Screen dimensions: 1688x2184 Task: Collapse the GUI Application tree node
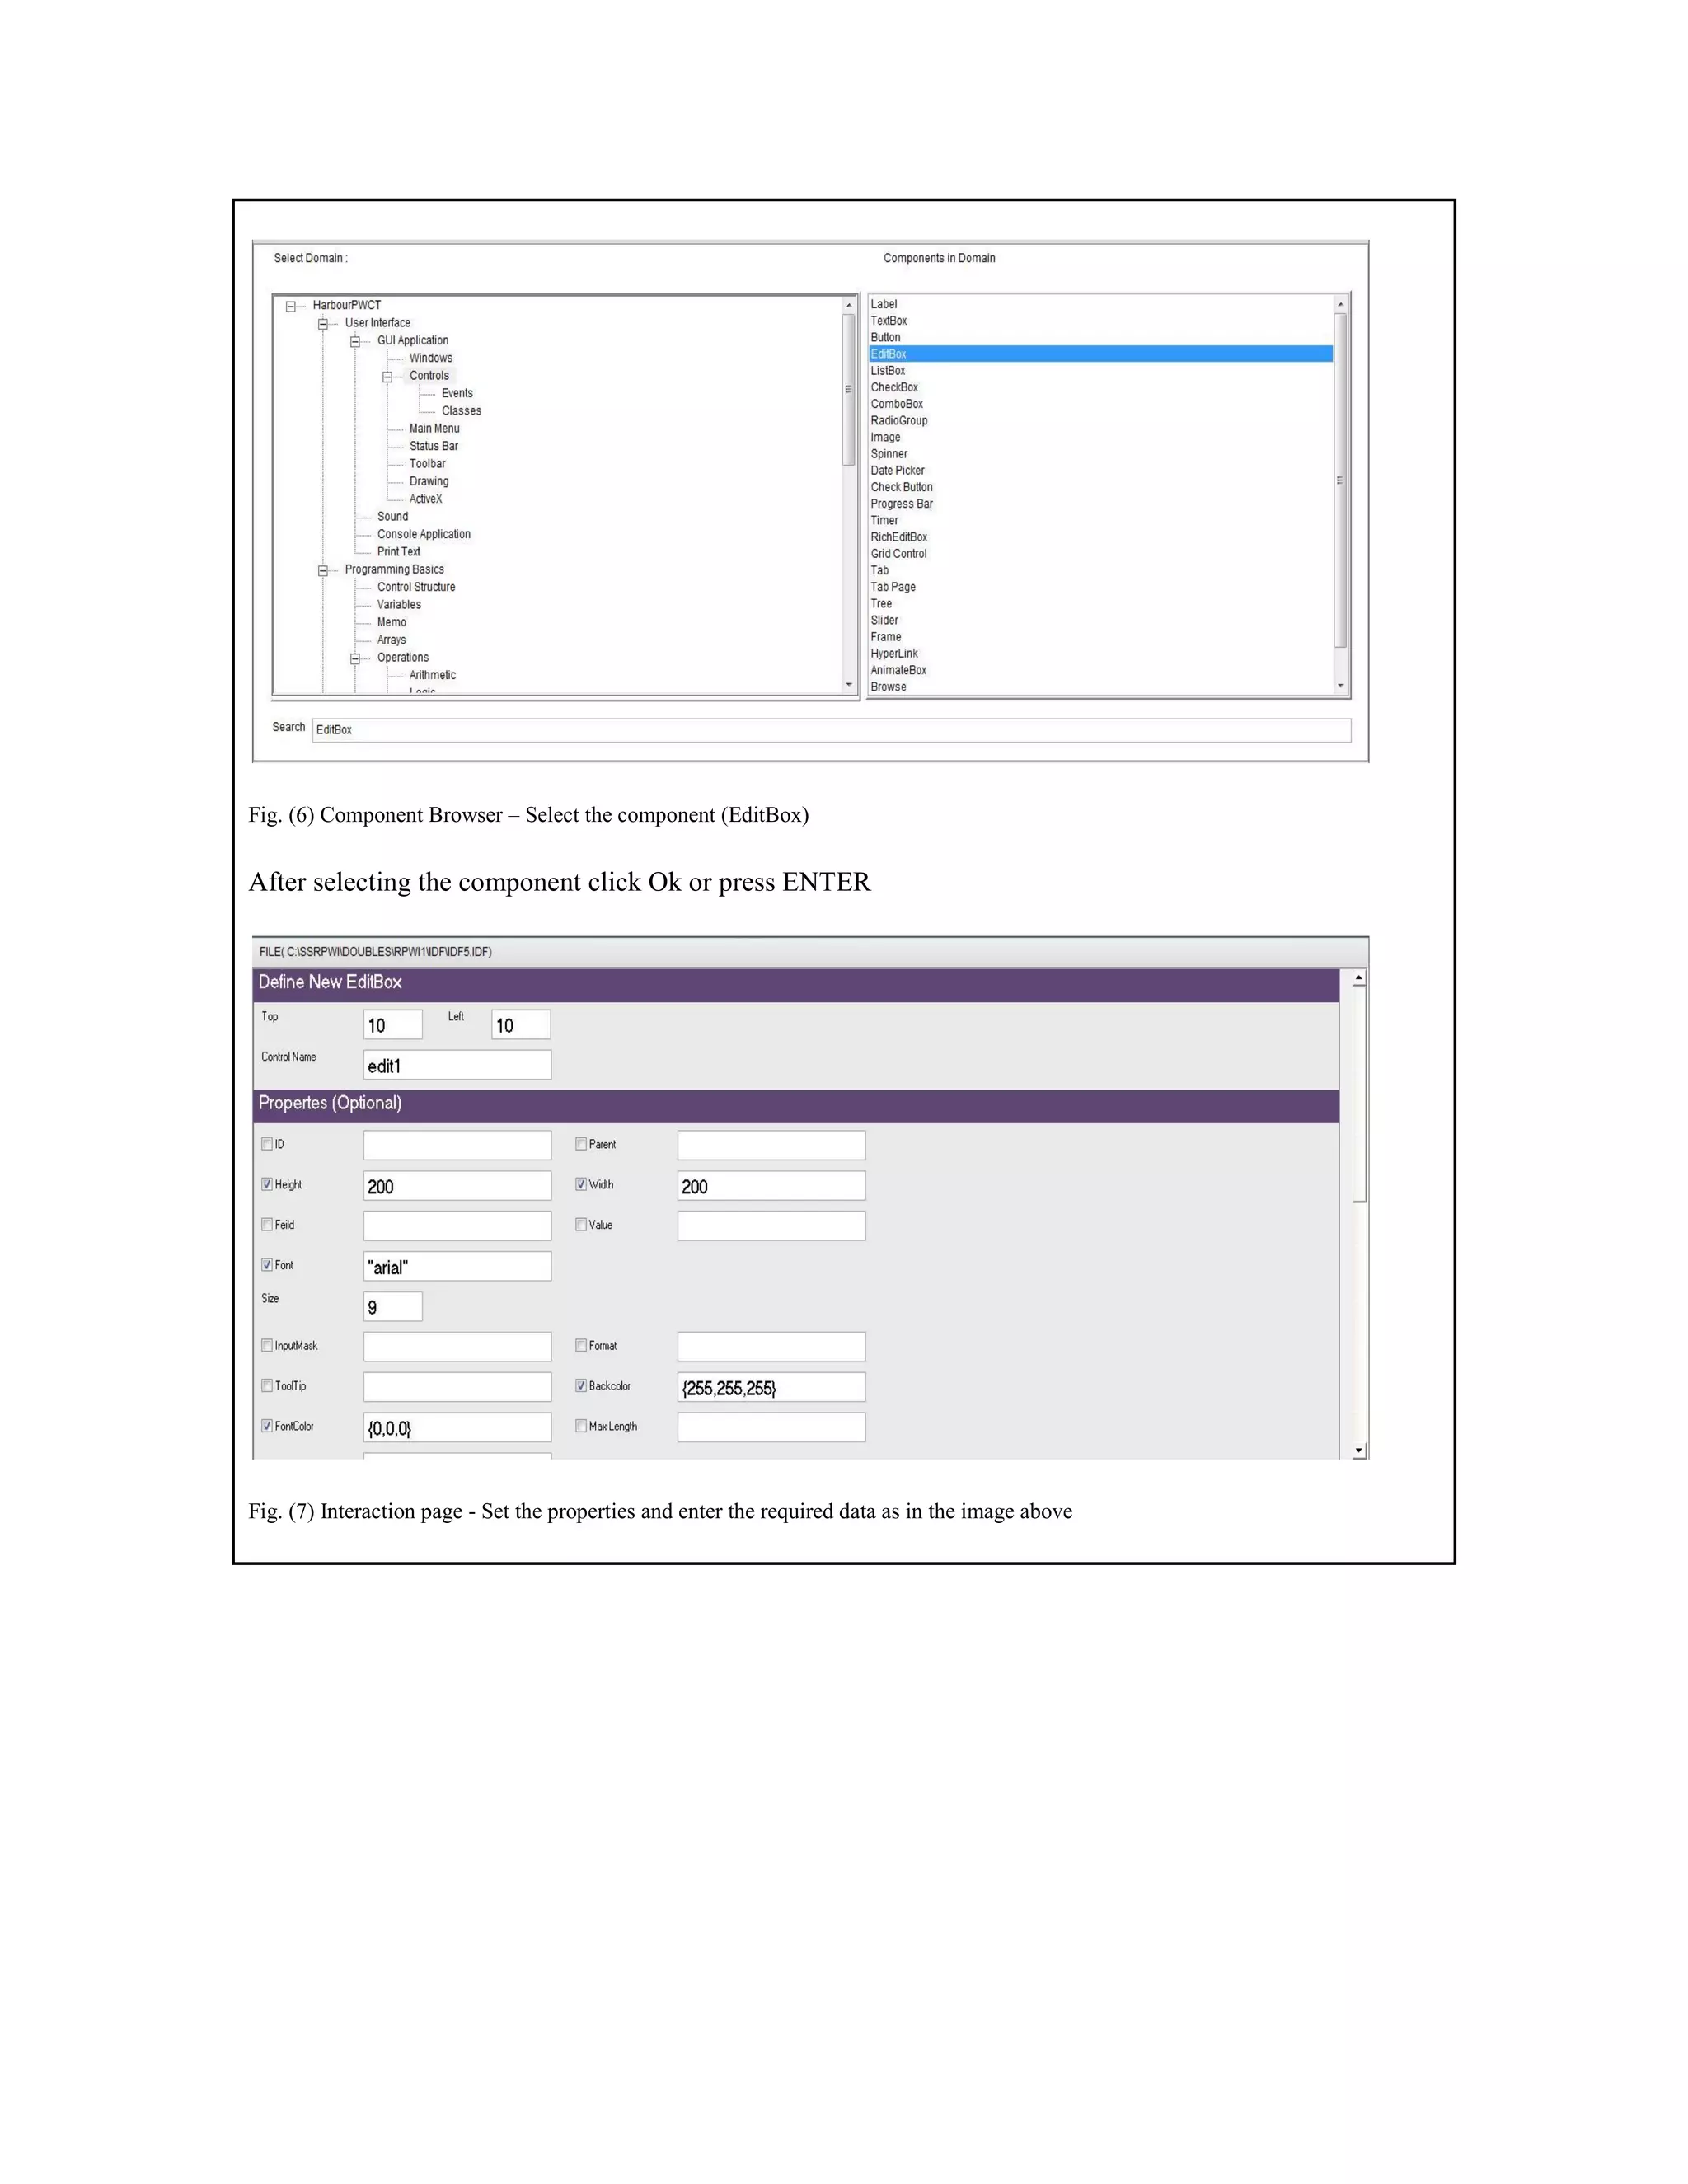pos(355,341)
